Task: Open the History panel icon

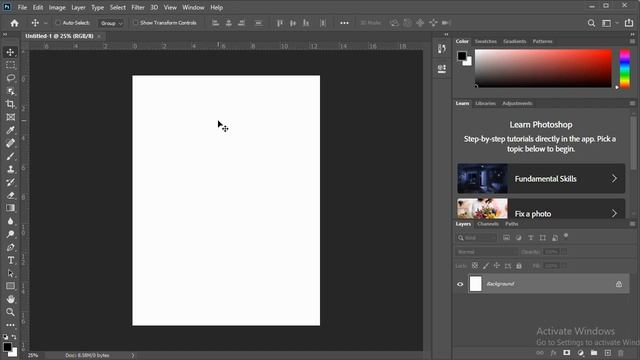Action: coord(442,49)
